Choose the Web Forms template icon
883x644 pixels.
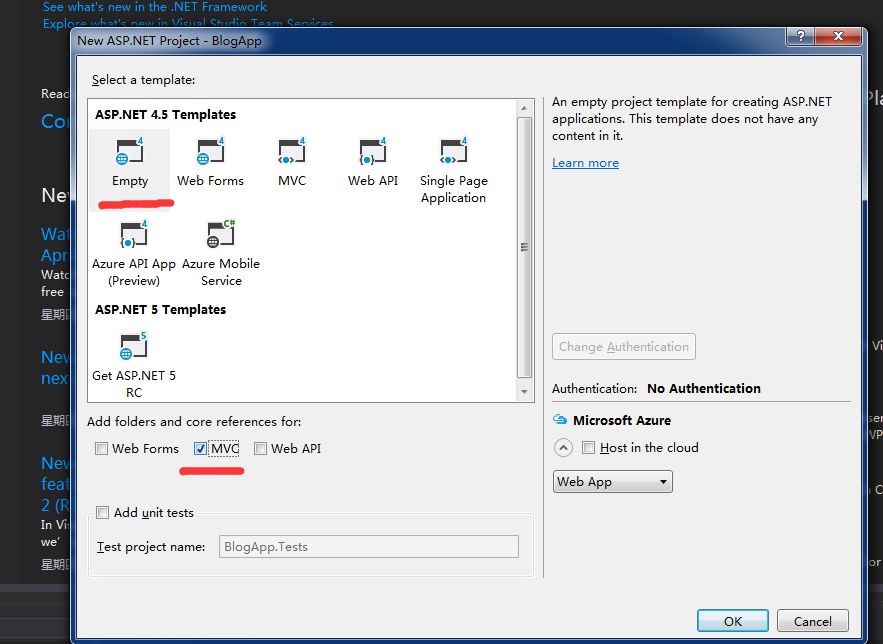click(211, 151)
